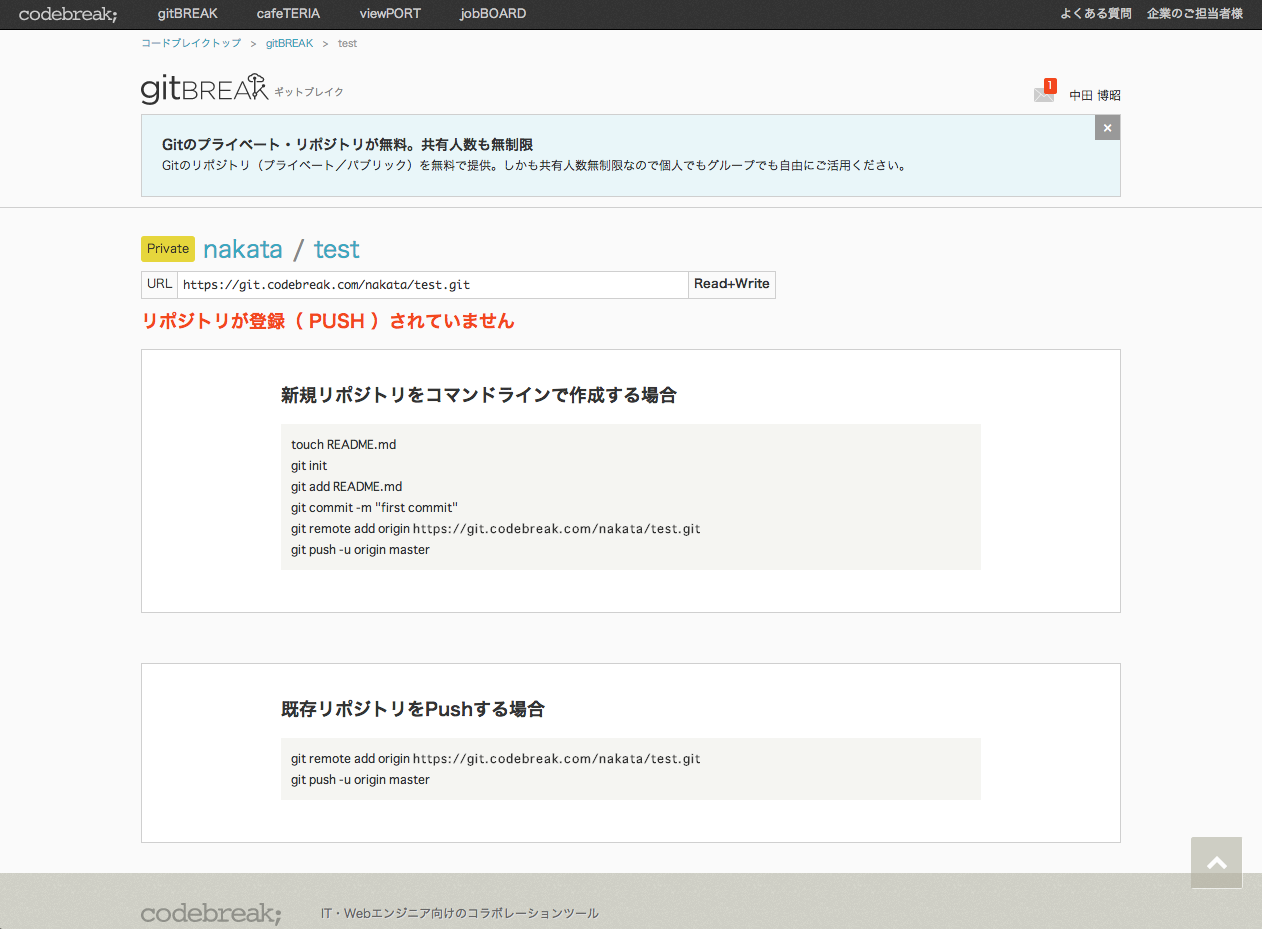The image size is (1262, 929).
Task: Click the red notification badge showing 1
Action: pyautogui.click(x=1049, y=84)
